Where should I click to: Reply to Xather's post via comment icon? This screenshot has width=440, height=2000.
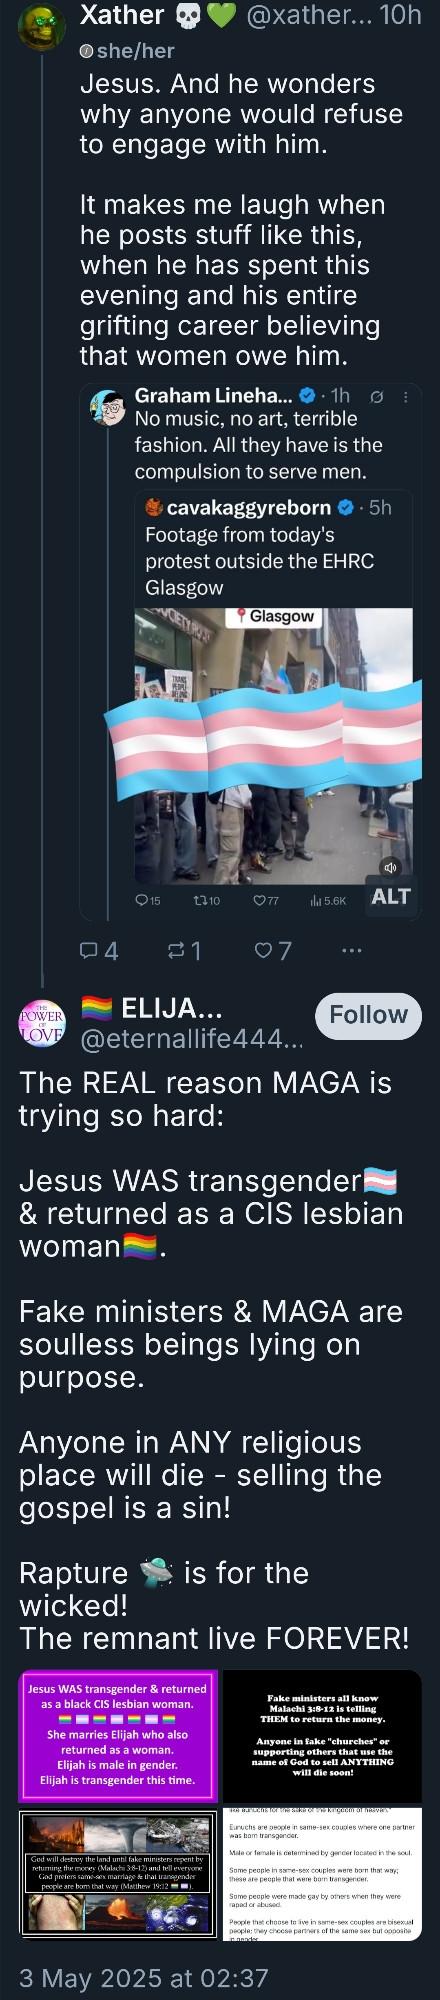coord(98,950)
